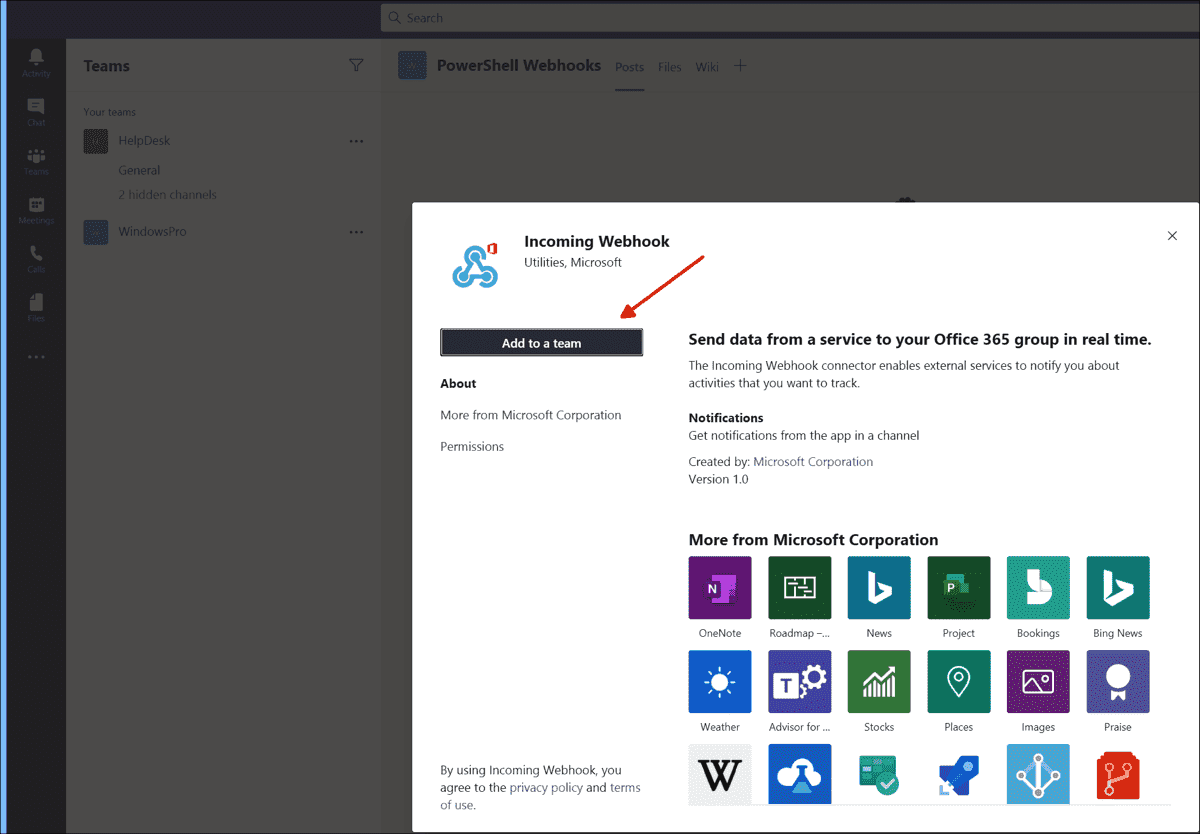Open the Activity feed in sidebar

point(36,63)
